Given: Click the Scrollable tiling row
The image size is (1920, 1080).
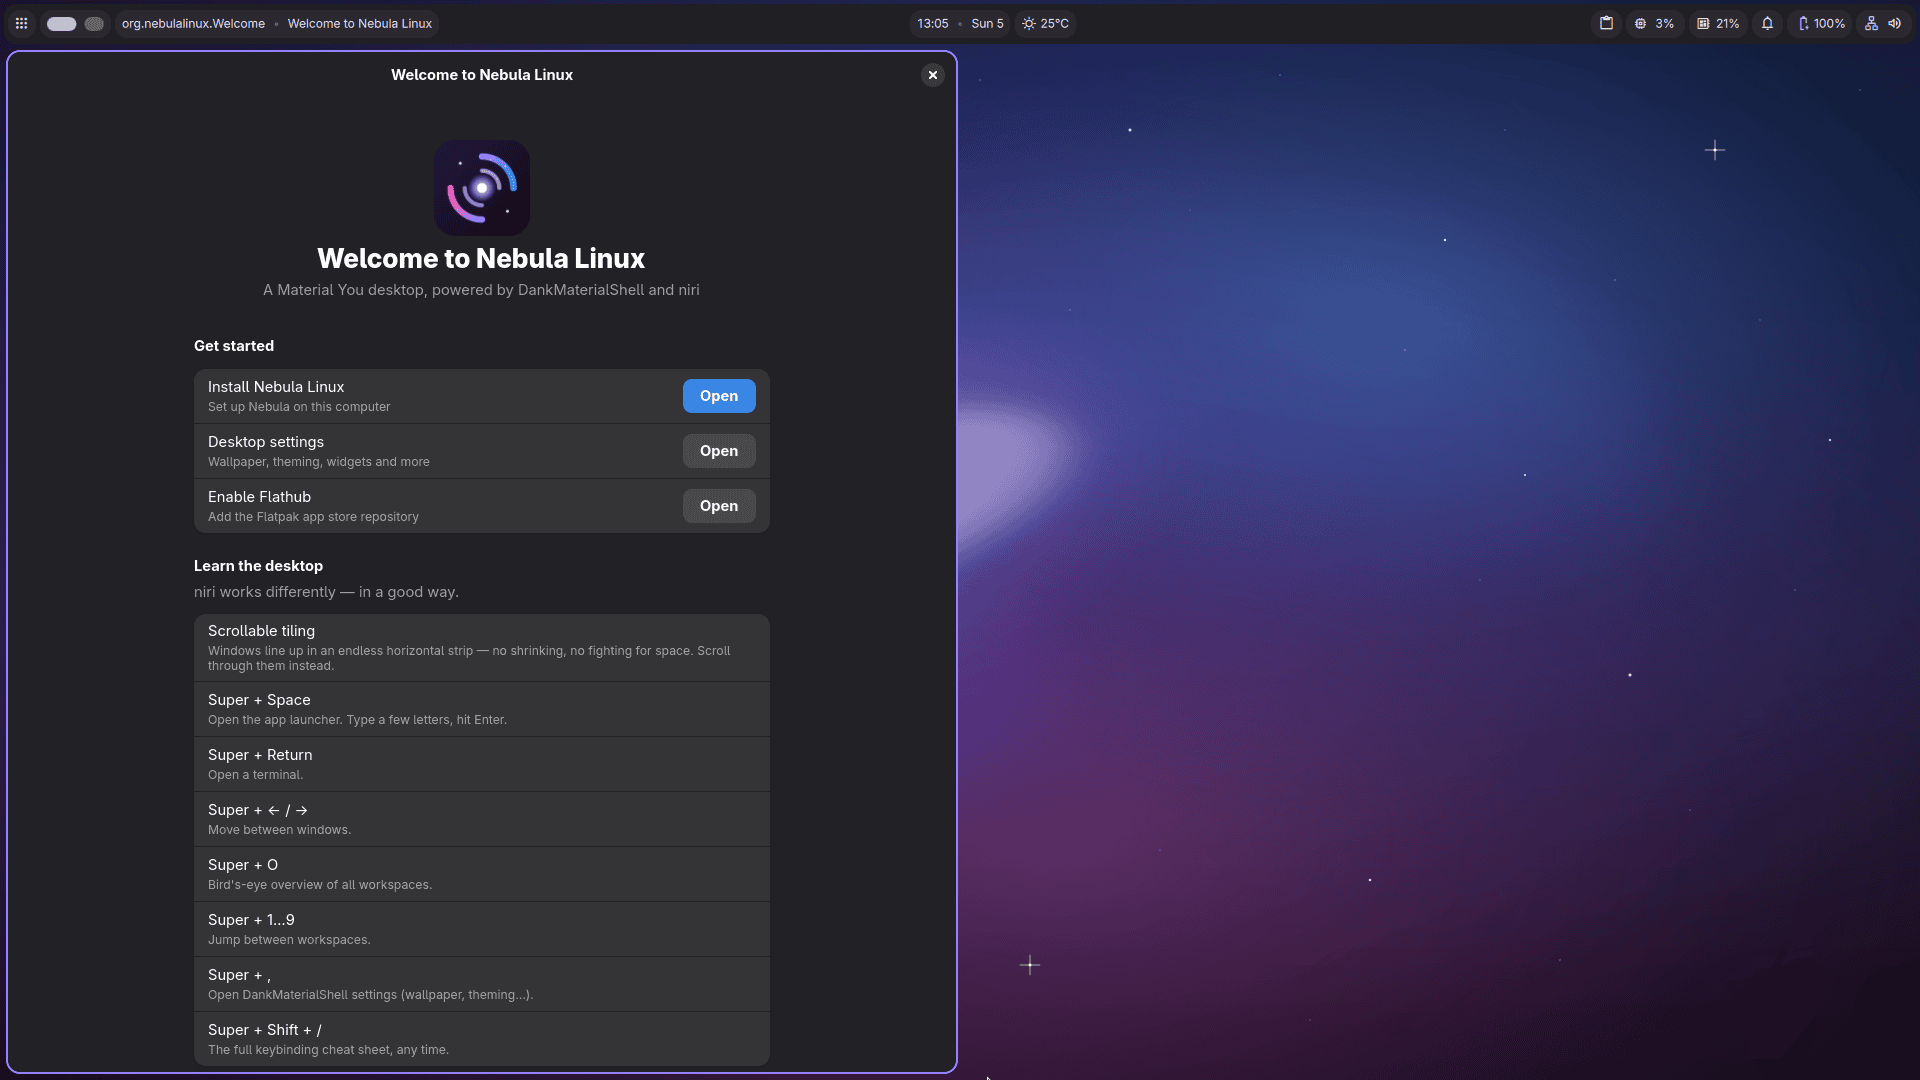Looking at the screenshot, I should 482,648.
